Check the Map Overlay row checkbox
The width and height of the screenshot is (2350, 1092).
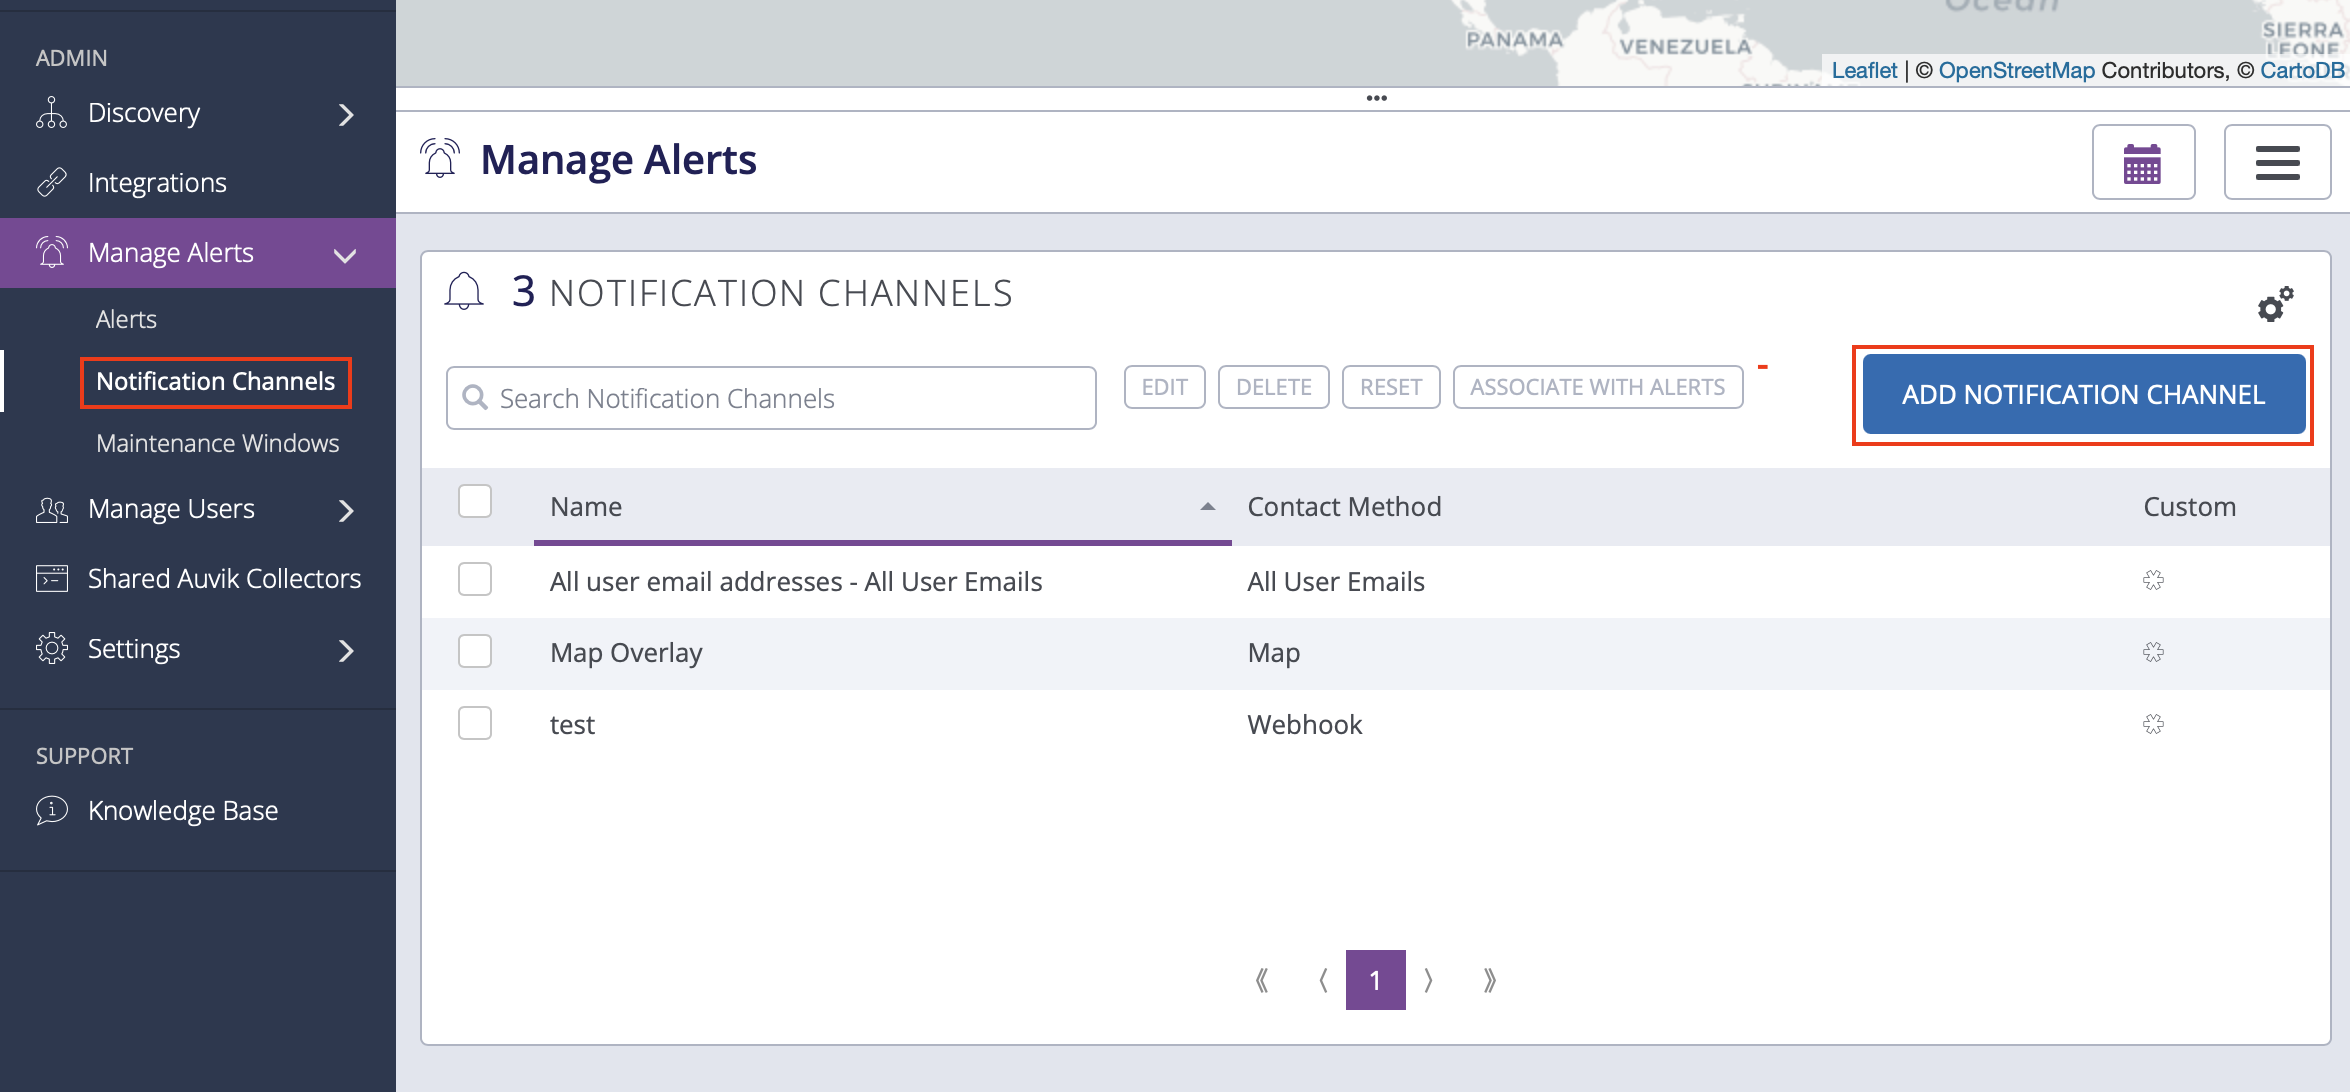(475, 651)
